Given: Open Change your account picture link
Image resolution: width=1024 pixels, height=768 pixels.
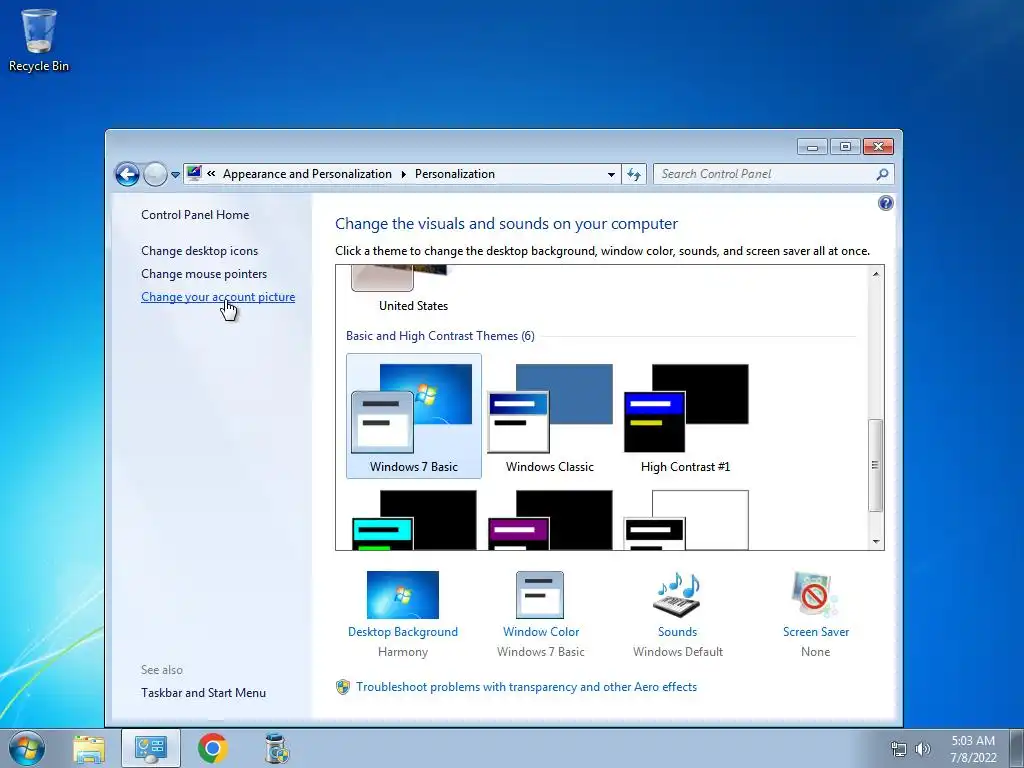Looking at the screenshot, I should click(218, 296).
